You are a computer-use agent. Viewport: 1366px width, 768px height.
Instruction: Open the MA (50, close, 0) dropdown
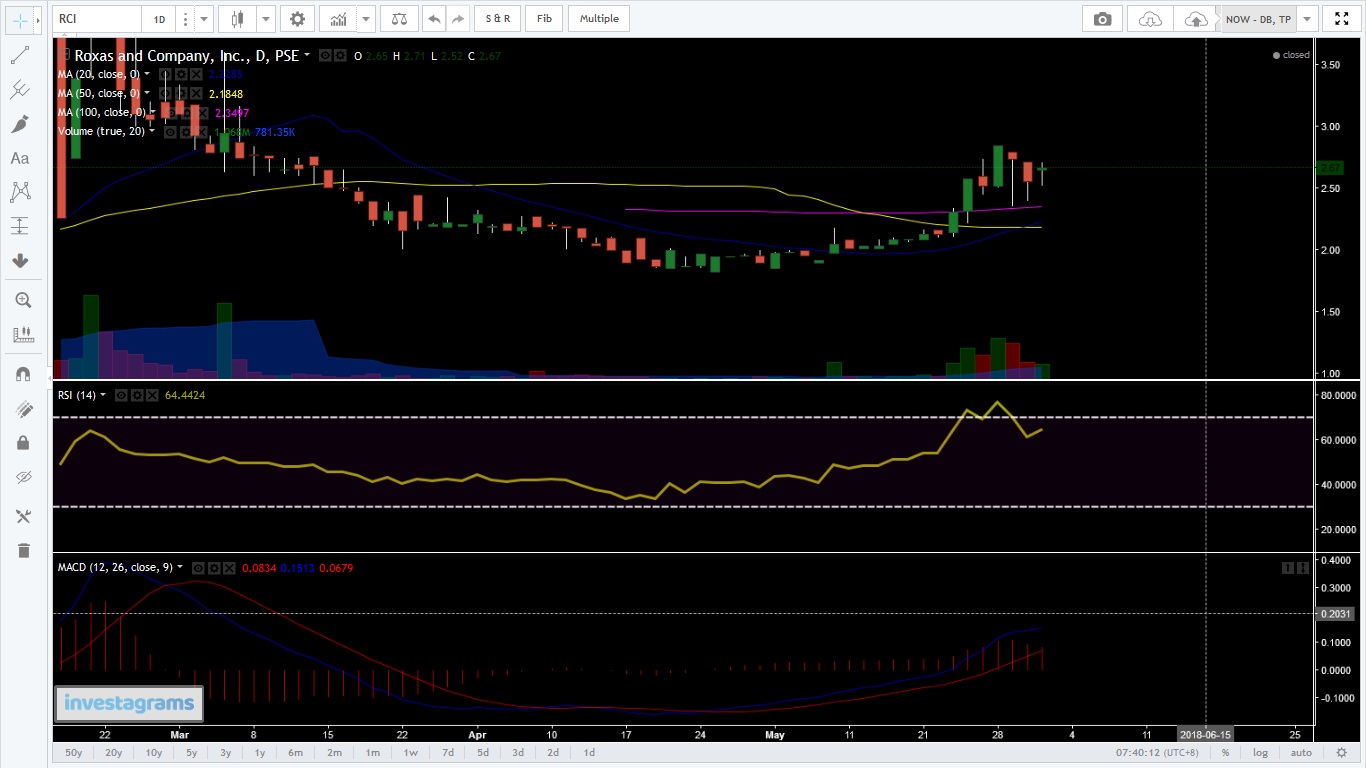147,93
